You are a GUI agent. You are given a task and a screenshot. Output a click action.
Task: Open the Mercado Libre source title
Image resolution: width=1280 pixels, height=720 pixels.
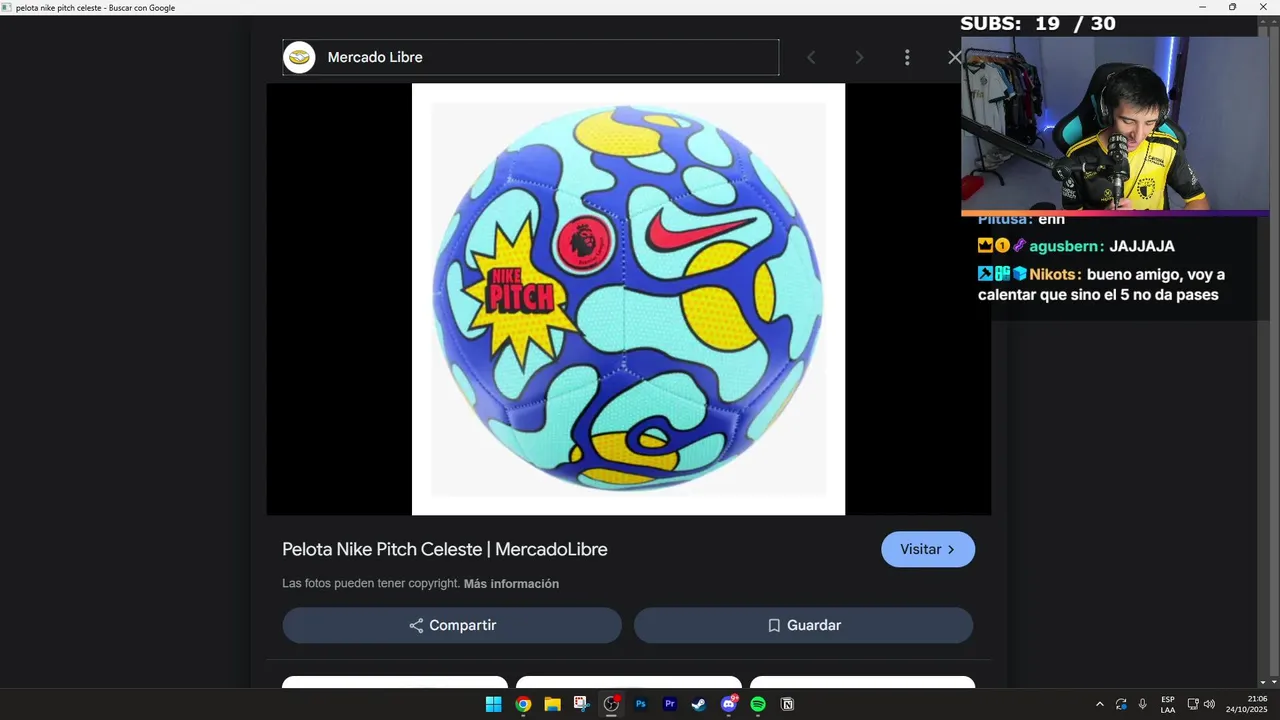[375, 58]
